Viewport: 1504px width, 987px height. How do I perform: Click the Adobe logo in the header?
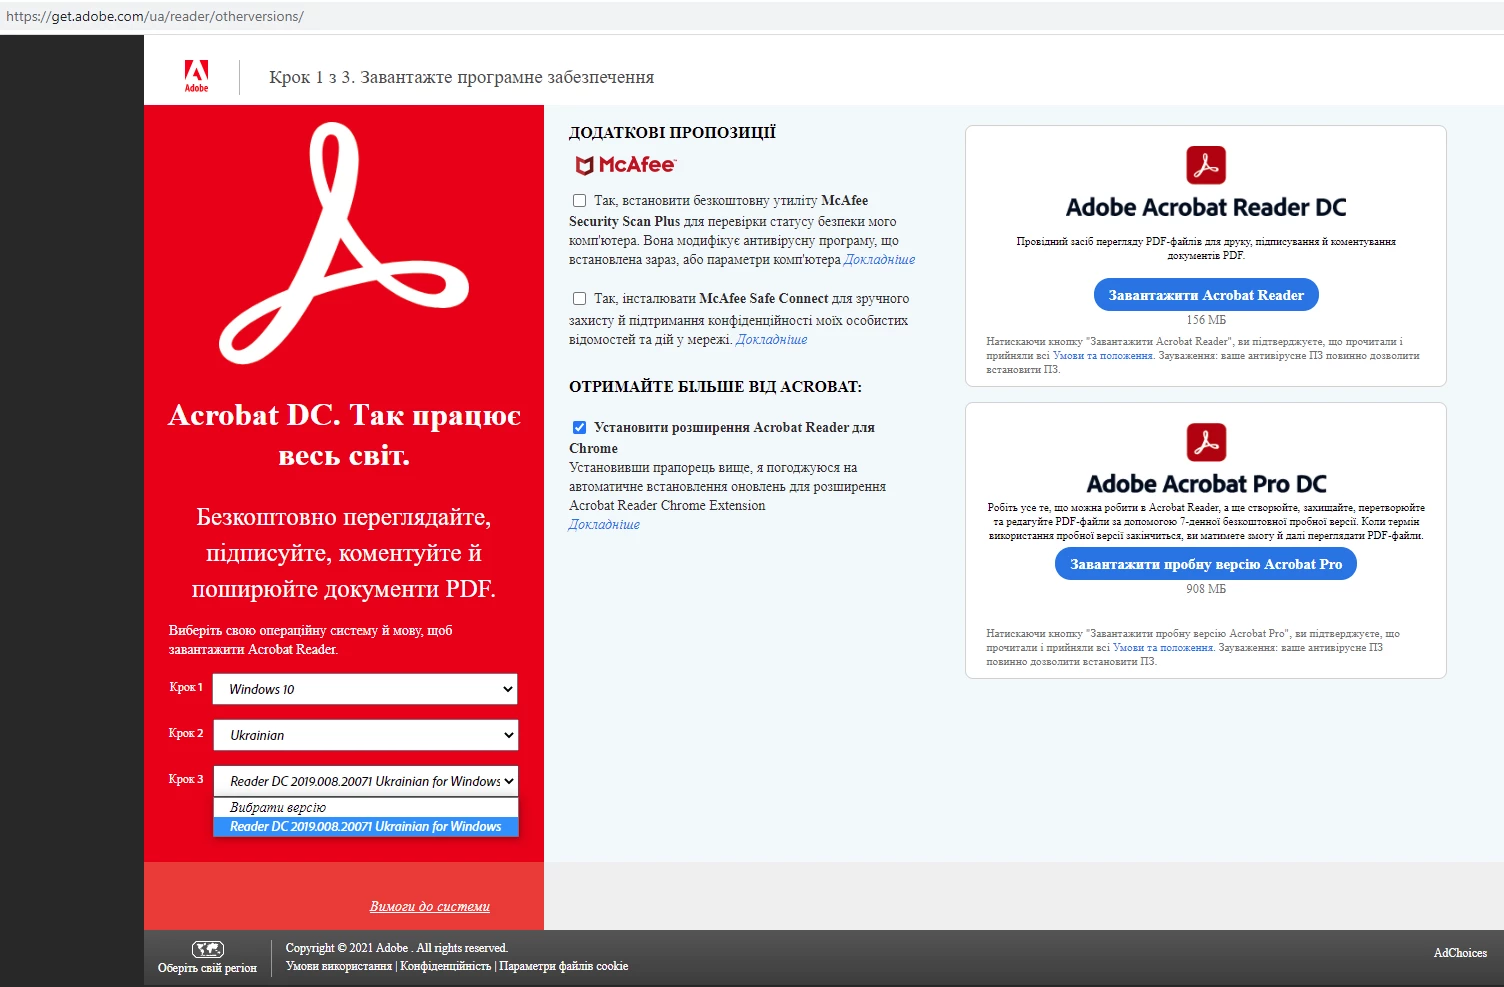click(196, 76)
